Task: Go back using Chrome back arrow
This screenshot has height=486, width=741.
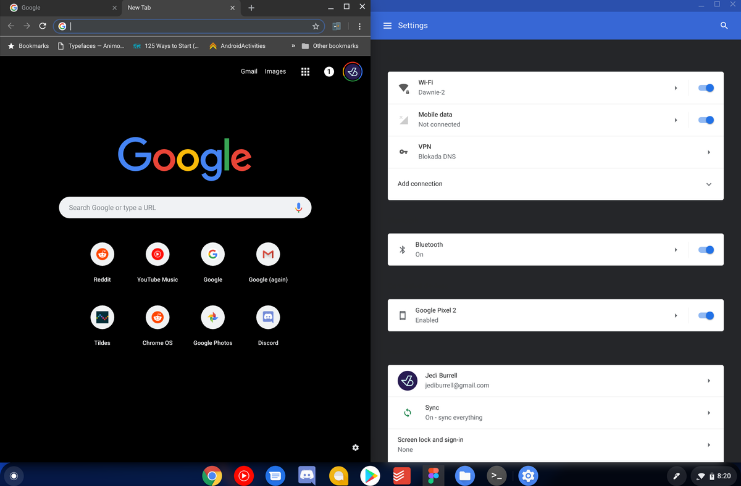Action: coord(11,26)
